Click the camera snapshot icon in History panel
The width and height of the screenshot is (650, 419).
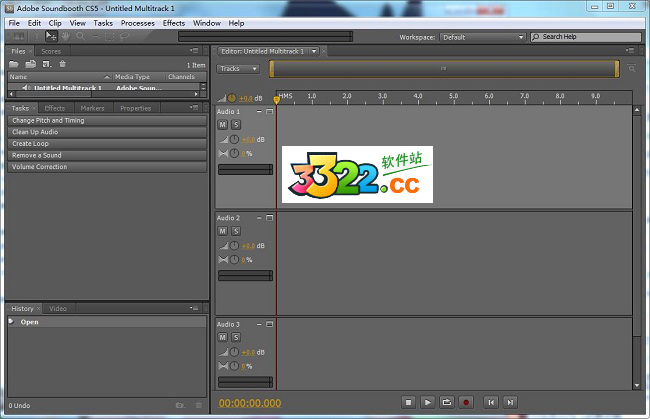[x=179, y=405]
